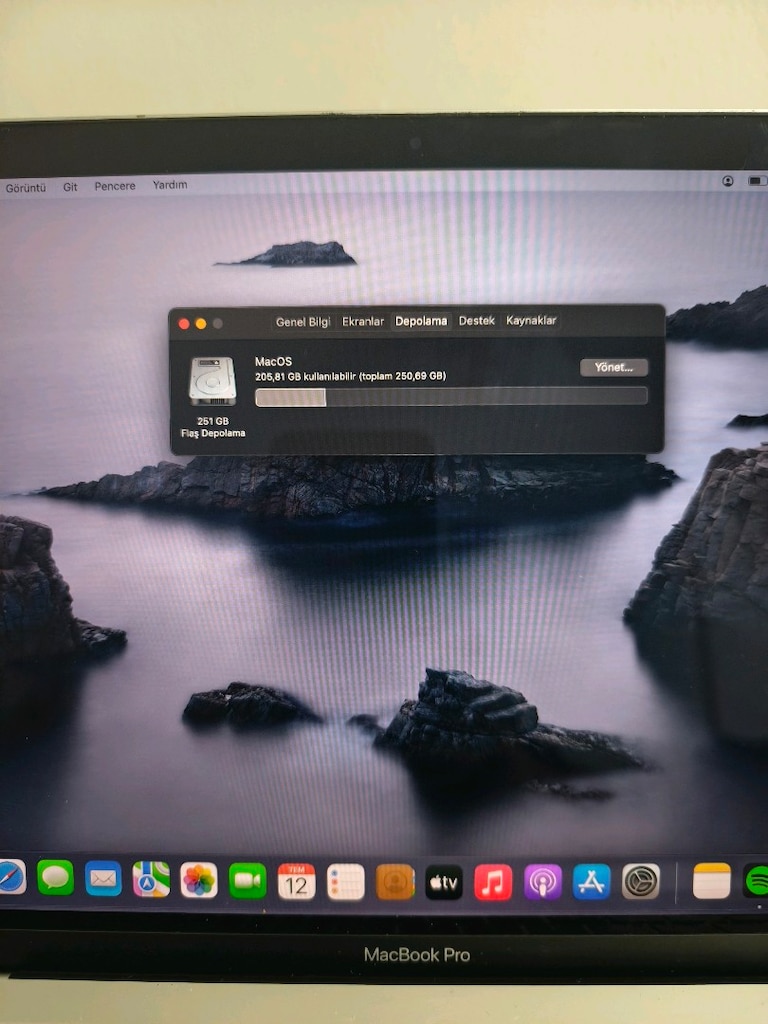This screenshot has height=1024, width=768.
Task: Switch to the Genel Bilgi tab
Action: pyautogui.click(x=303, y=321)
